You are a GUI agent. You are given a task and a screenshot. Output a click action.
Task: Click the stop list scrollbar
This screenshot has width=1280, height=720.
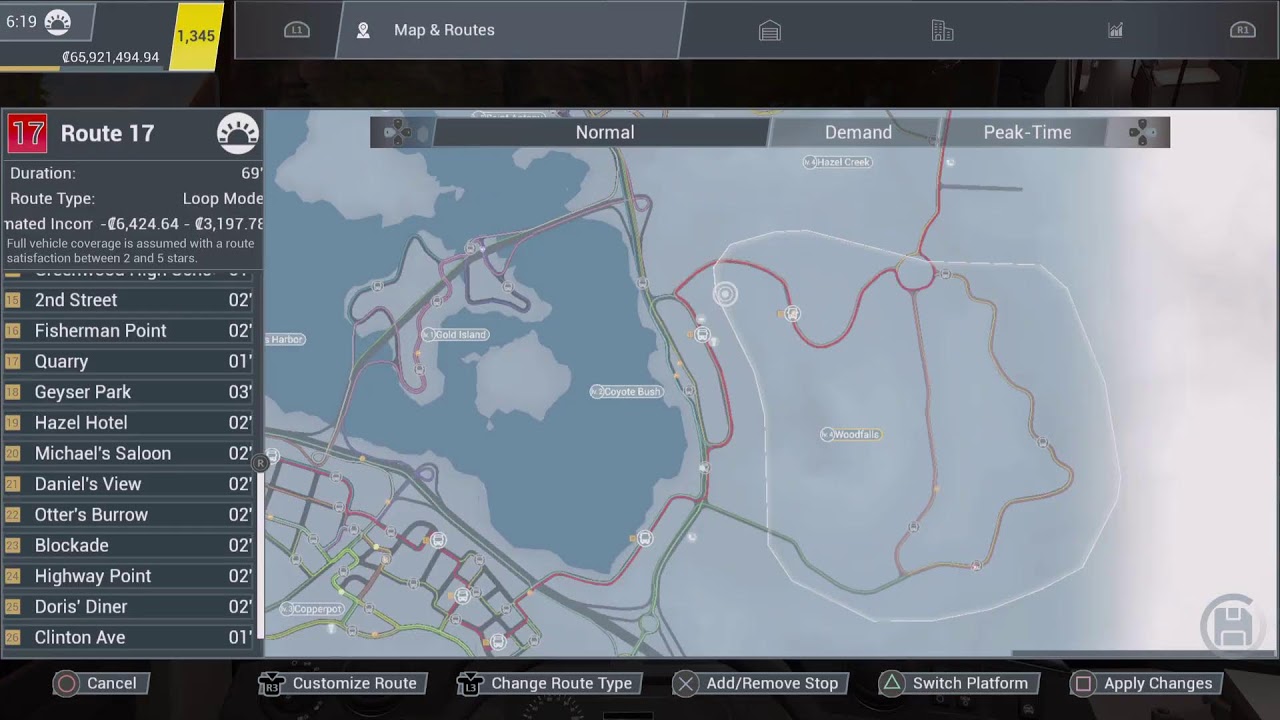coord(260,555)
